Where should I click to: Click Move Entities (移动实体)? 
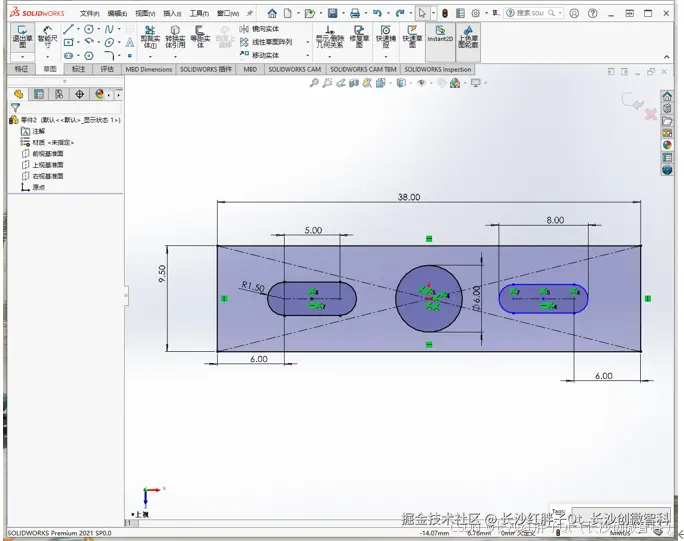pos(260,55)
